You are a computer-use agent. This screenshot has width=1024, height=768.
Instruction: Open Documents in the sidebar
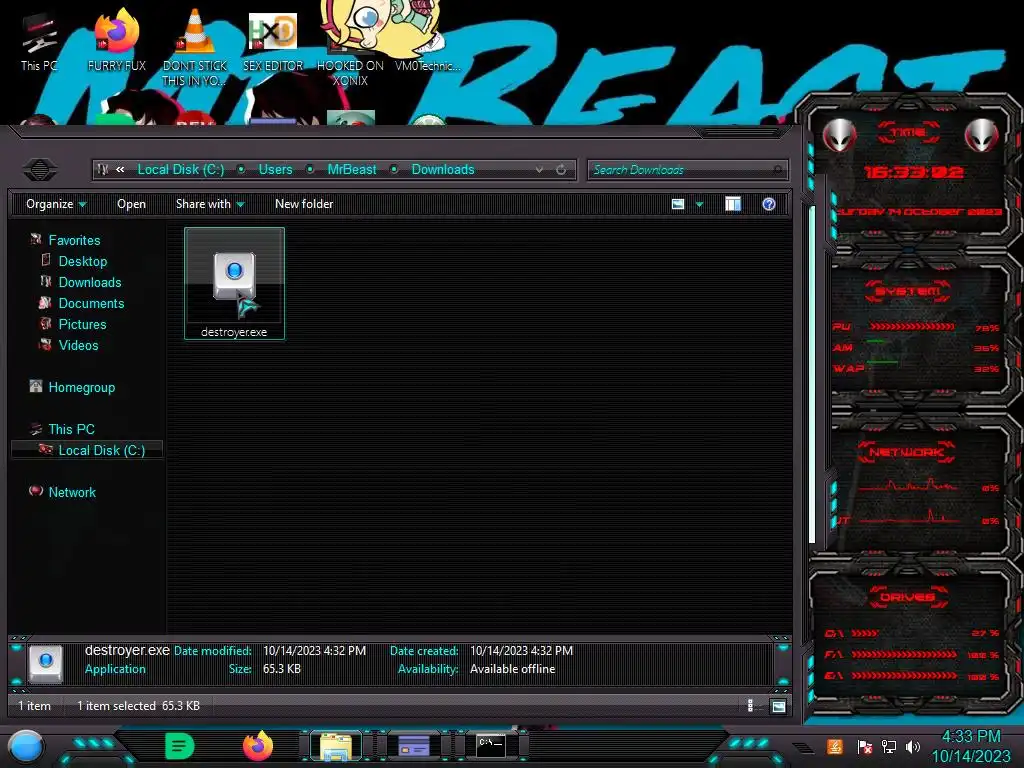point(91,303)
